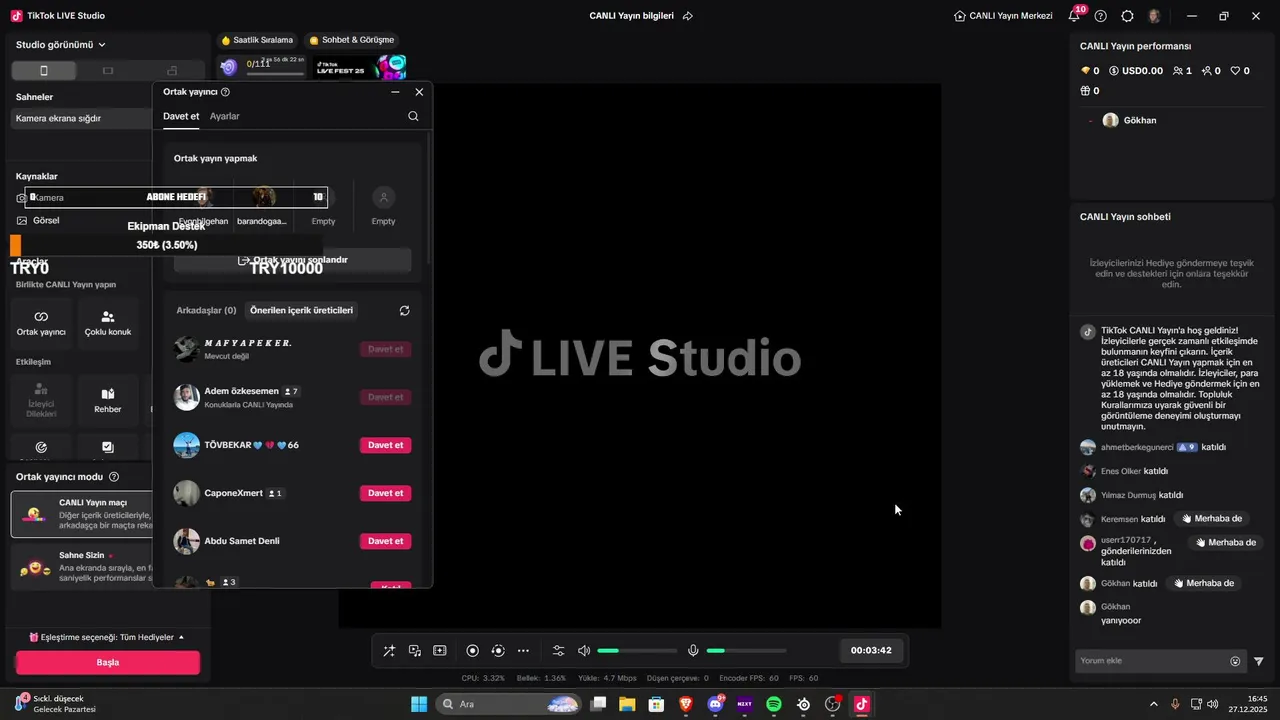Click the Windows taskbar Ara search box
This screenshot has height=720, width=1280.
pyautogui.click(x=510, y=704)
